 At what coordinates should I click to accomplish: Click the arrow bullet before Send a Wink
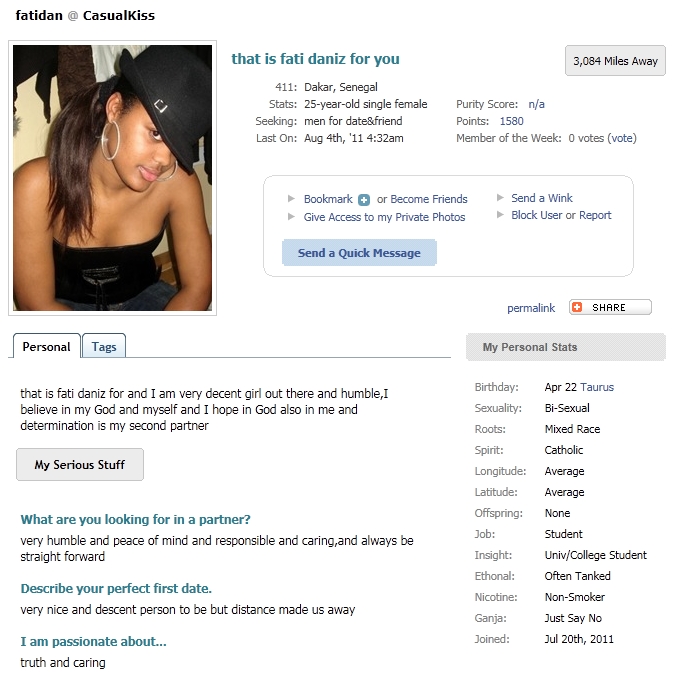[x=500, y=197]
